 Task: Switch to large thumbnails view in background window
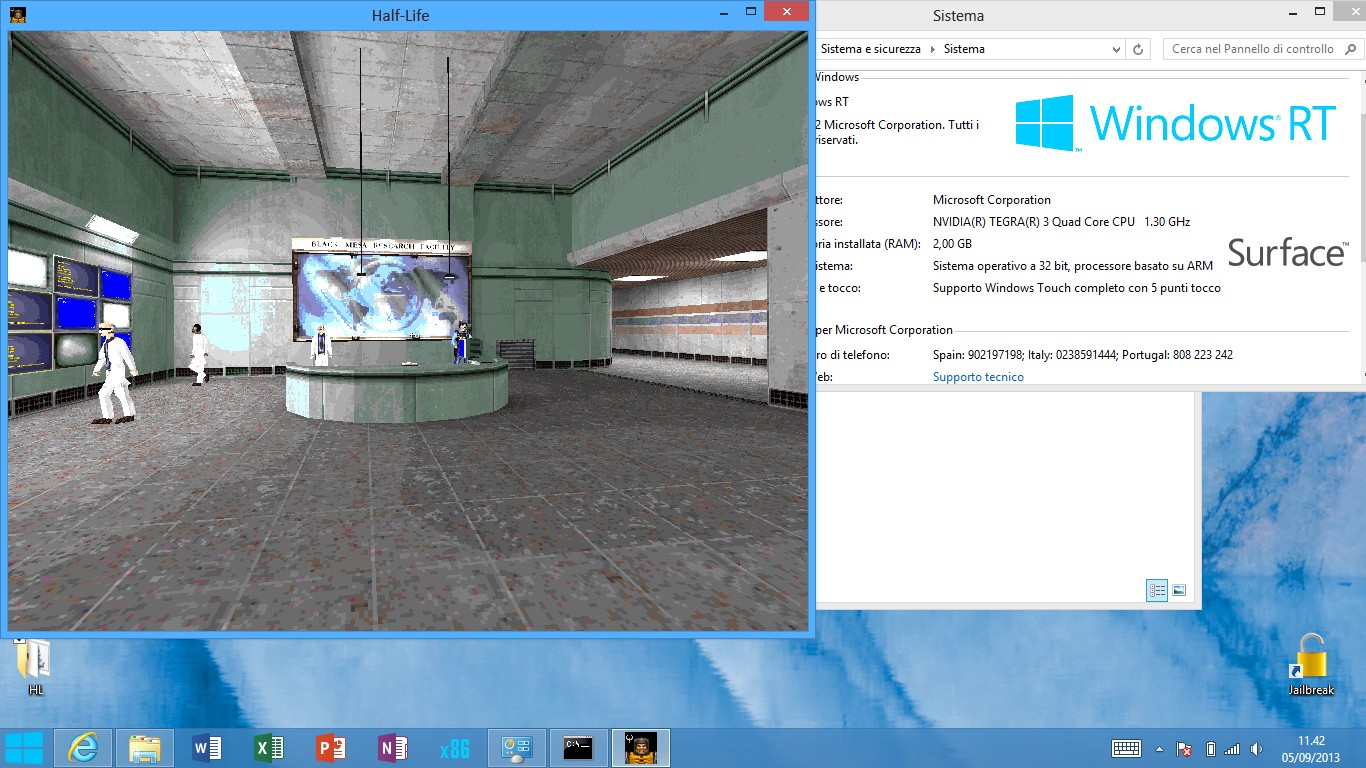(1179, 590)
